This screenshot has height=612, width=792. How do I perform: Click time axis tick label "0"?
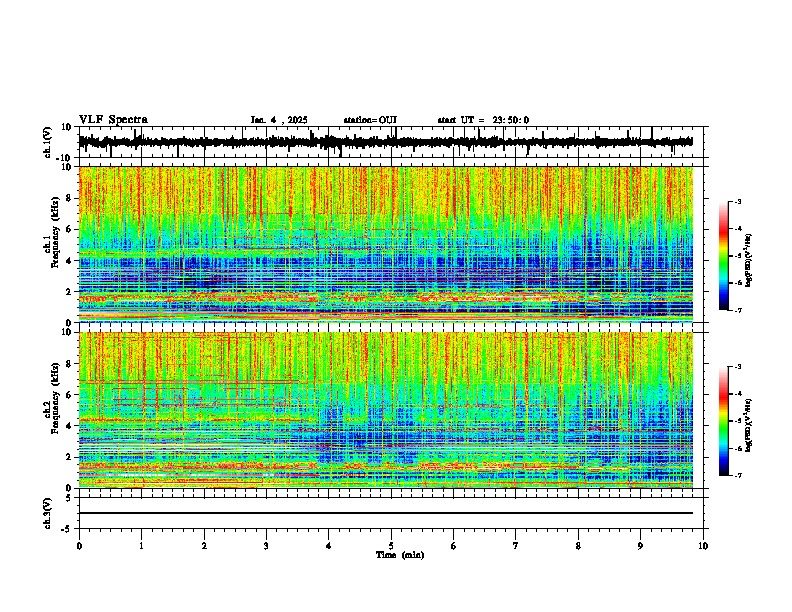pos(79,546)
